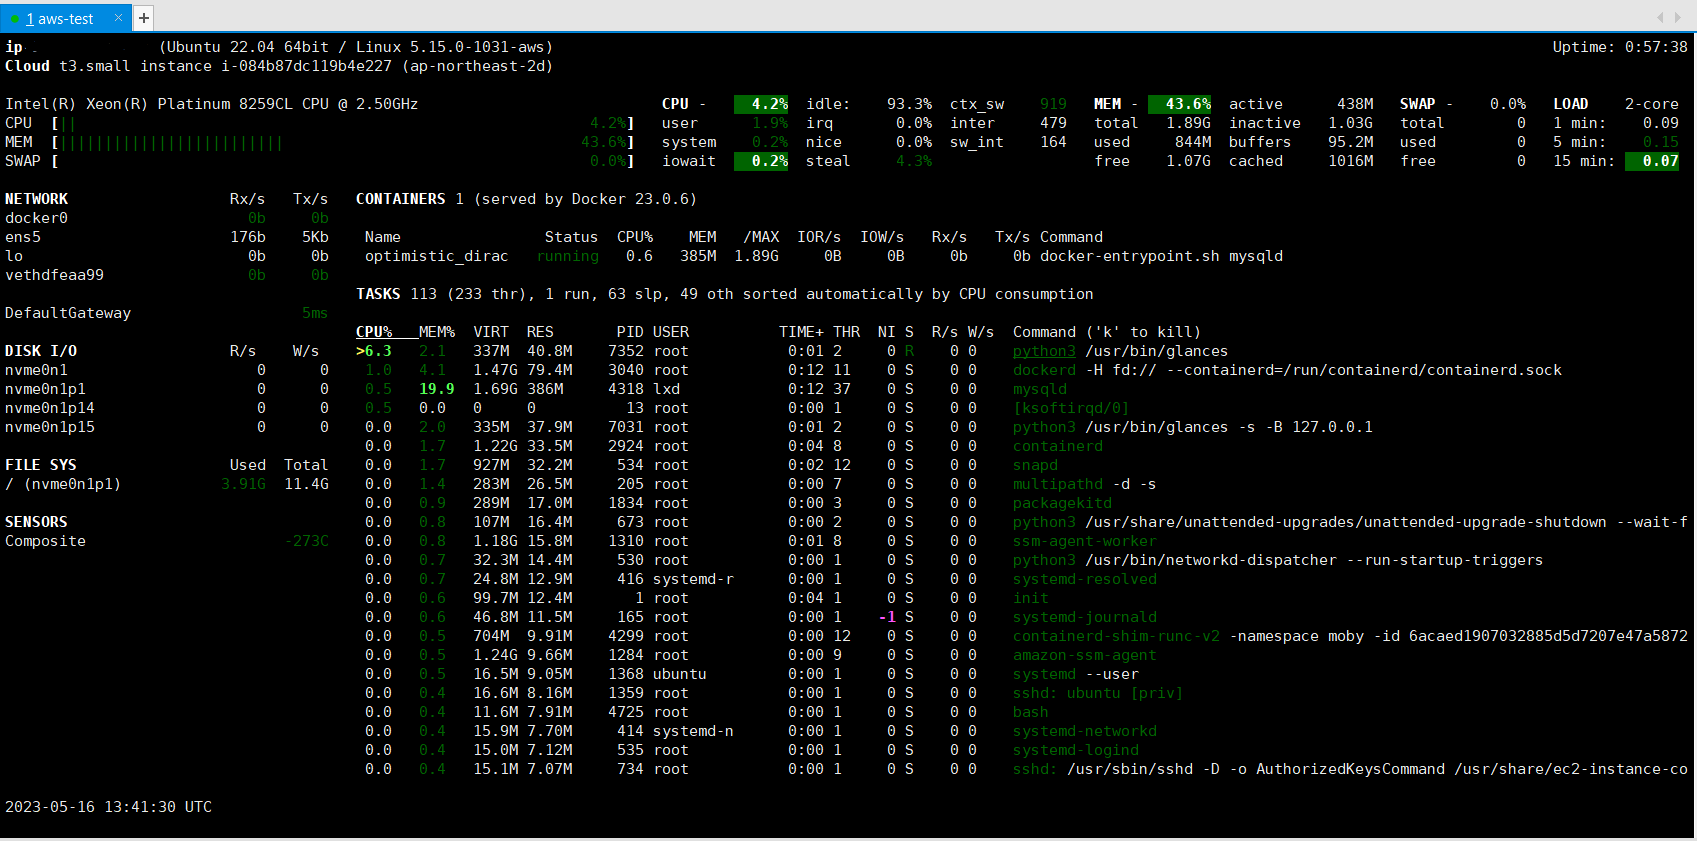Click the packagekitd process
Image resolution: width=1697 pixels, height=841 pixels.
pyautogui.click(x=1062, y=503)
